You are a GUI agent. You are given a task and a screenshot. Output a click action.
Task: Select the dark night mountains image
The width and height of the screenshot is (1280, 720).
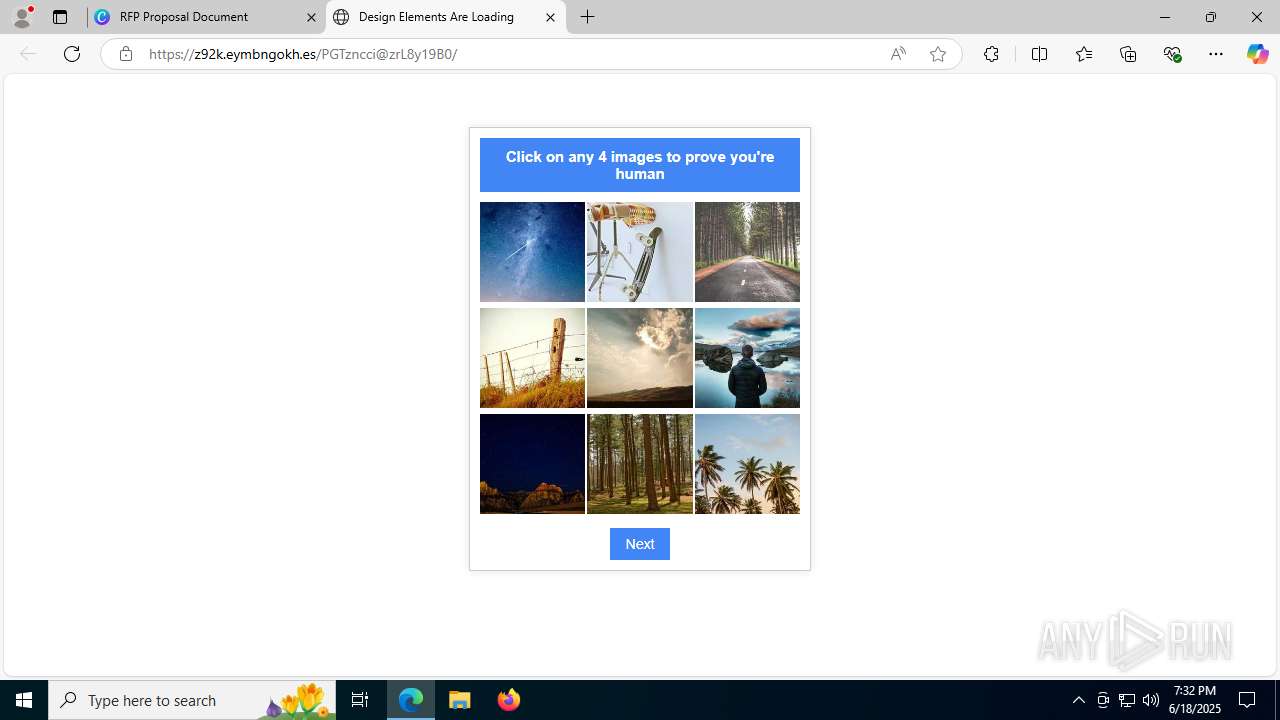532,464
